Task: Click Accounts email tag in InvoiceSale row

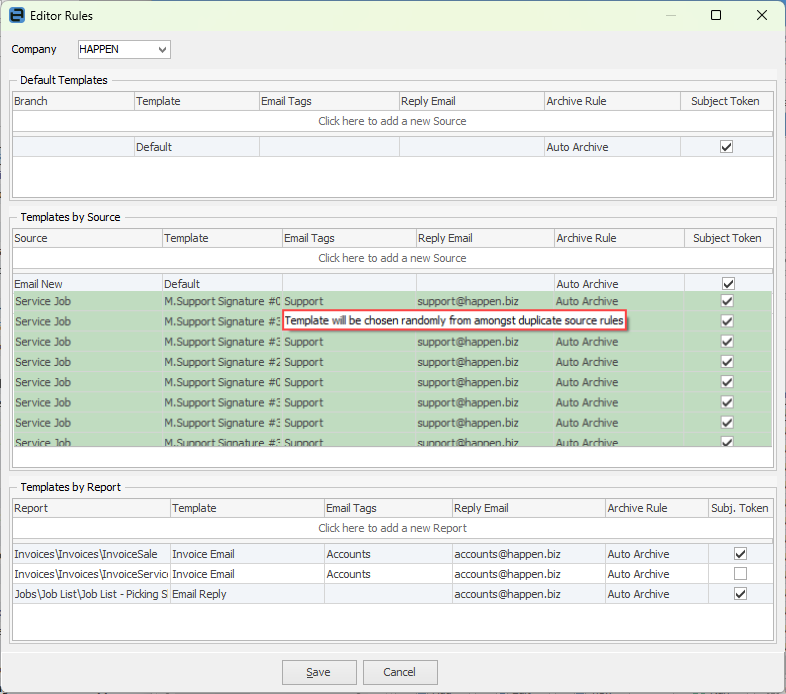Action: 388,554
